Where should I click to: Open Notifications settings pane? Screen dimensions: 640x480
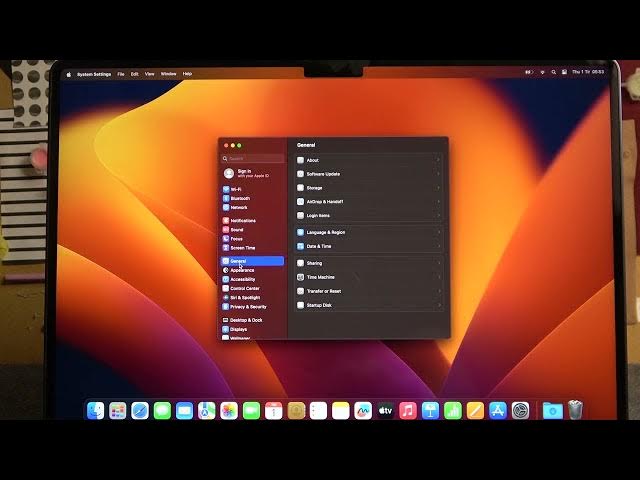point(243,220)
